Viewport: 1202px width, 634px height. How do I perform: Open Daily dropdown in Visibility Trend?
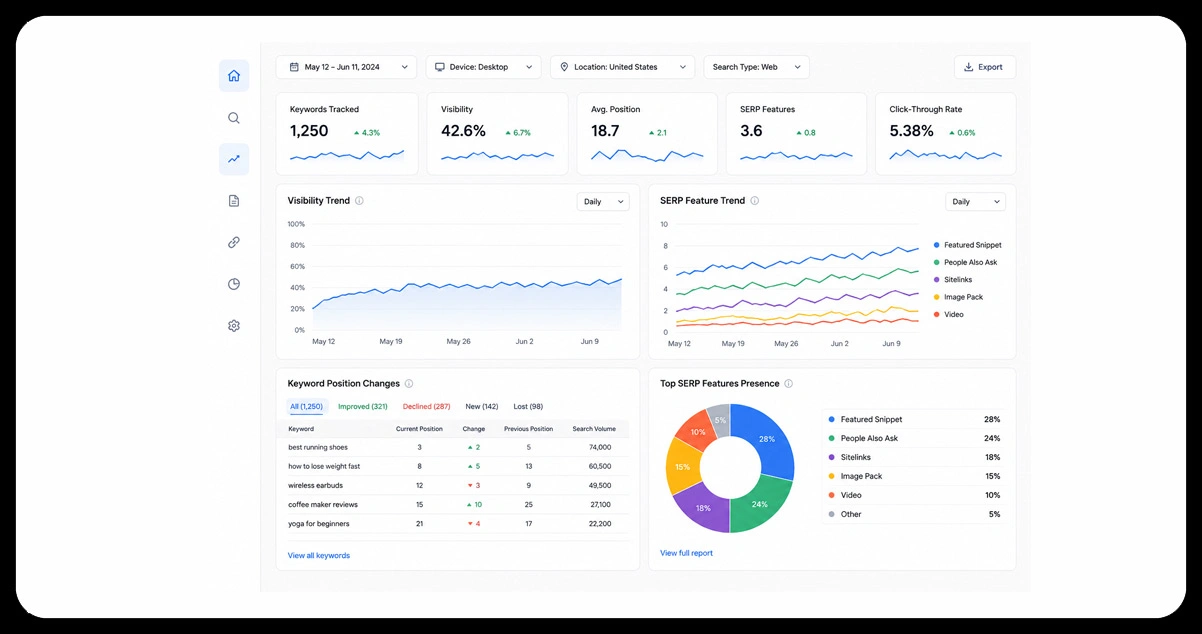coord(603,202)
